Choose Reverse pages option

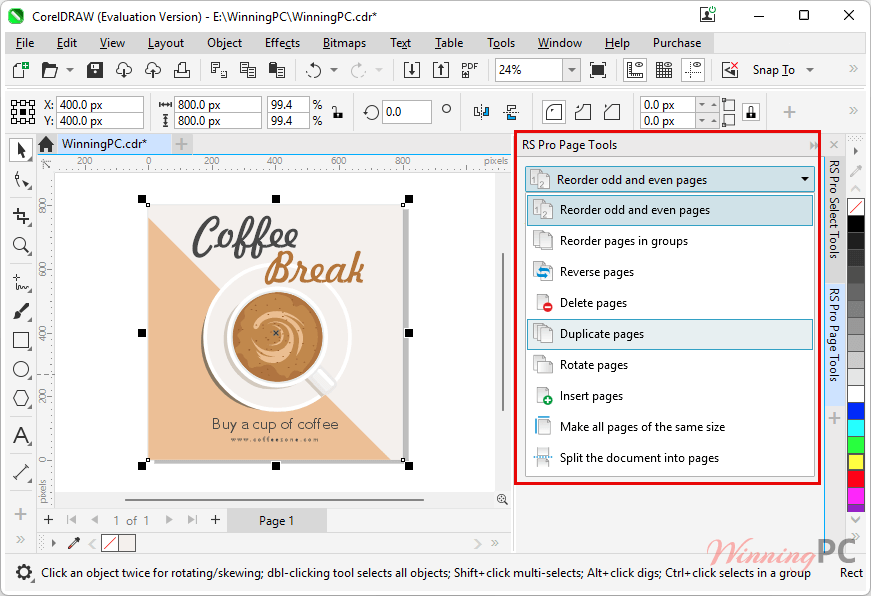pyautogui.click(x=670, y=272)
